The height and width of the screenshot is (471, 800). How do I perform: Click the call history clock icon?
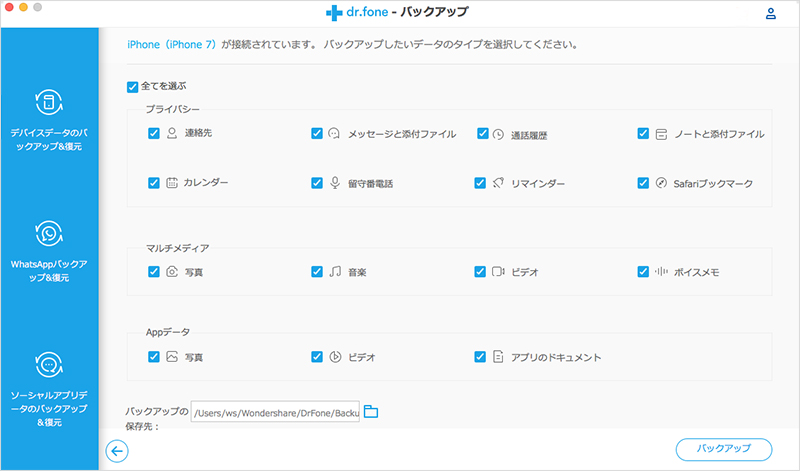pos(498,134)
